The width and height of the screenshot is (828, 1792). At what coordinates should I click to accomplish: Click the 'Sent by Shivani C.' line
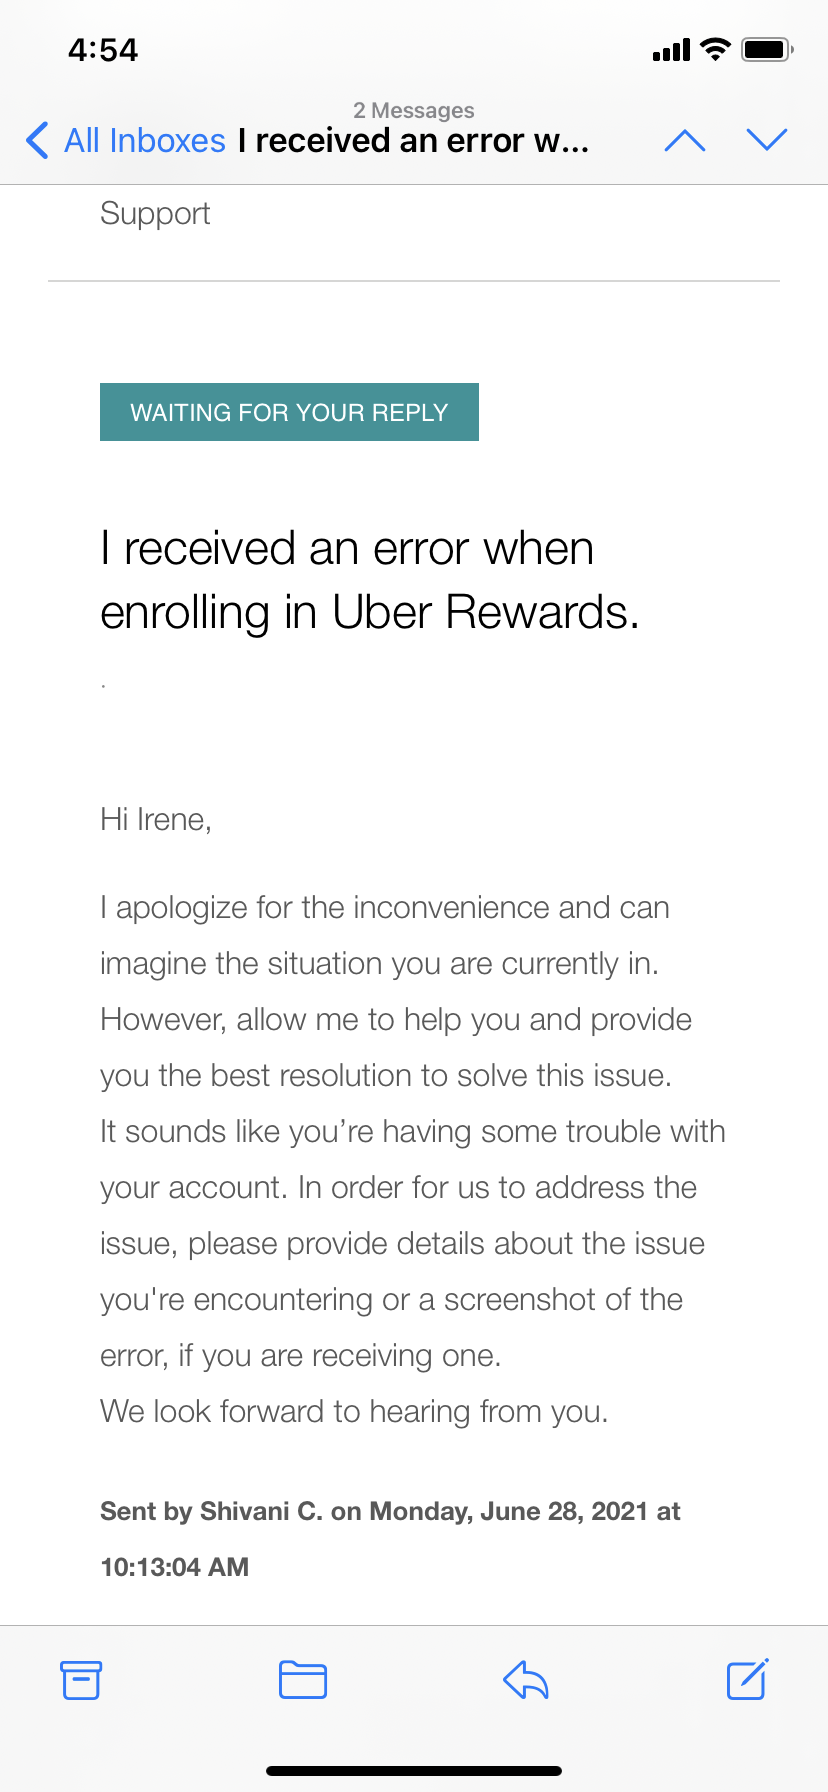(390, 1511)
